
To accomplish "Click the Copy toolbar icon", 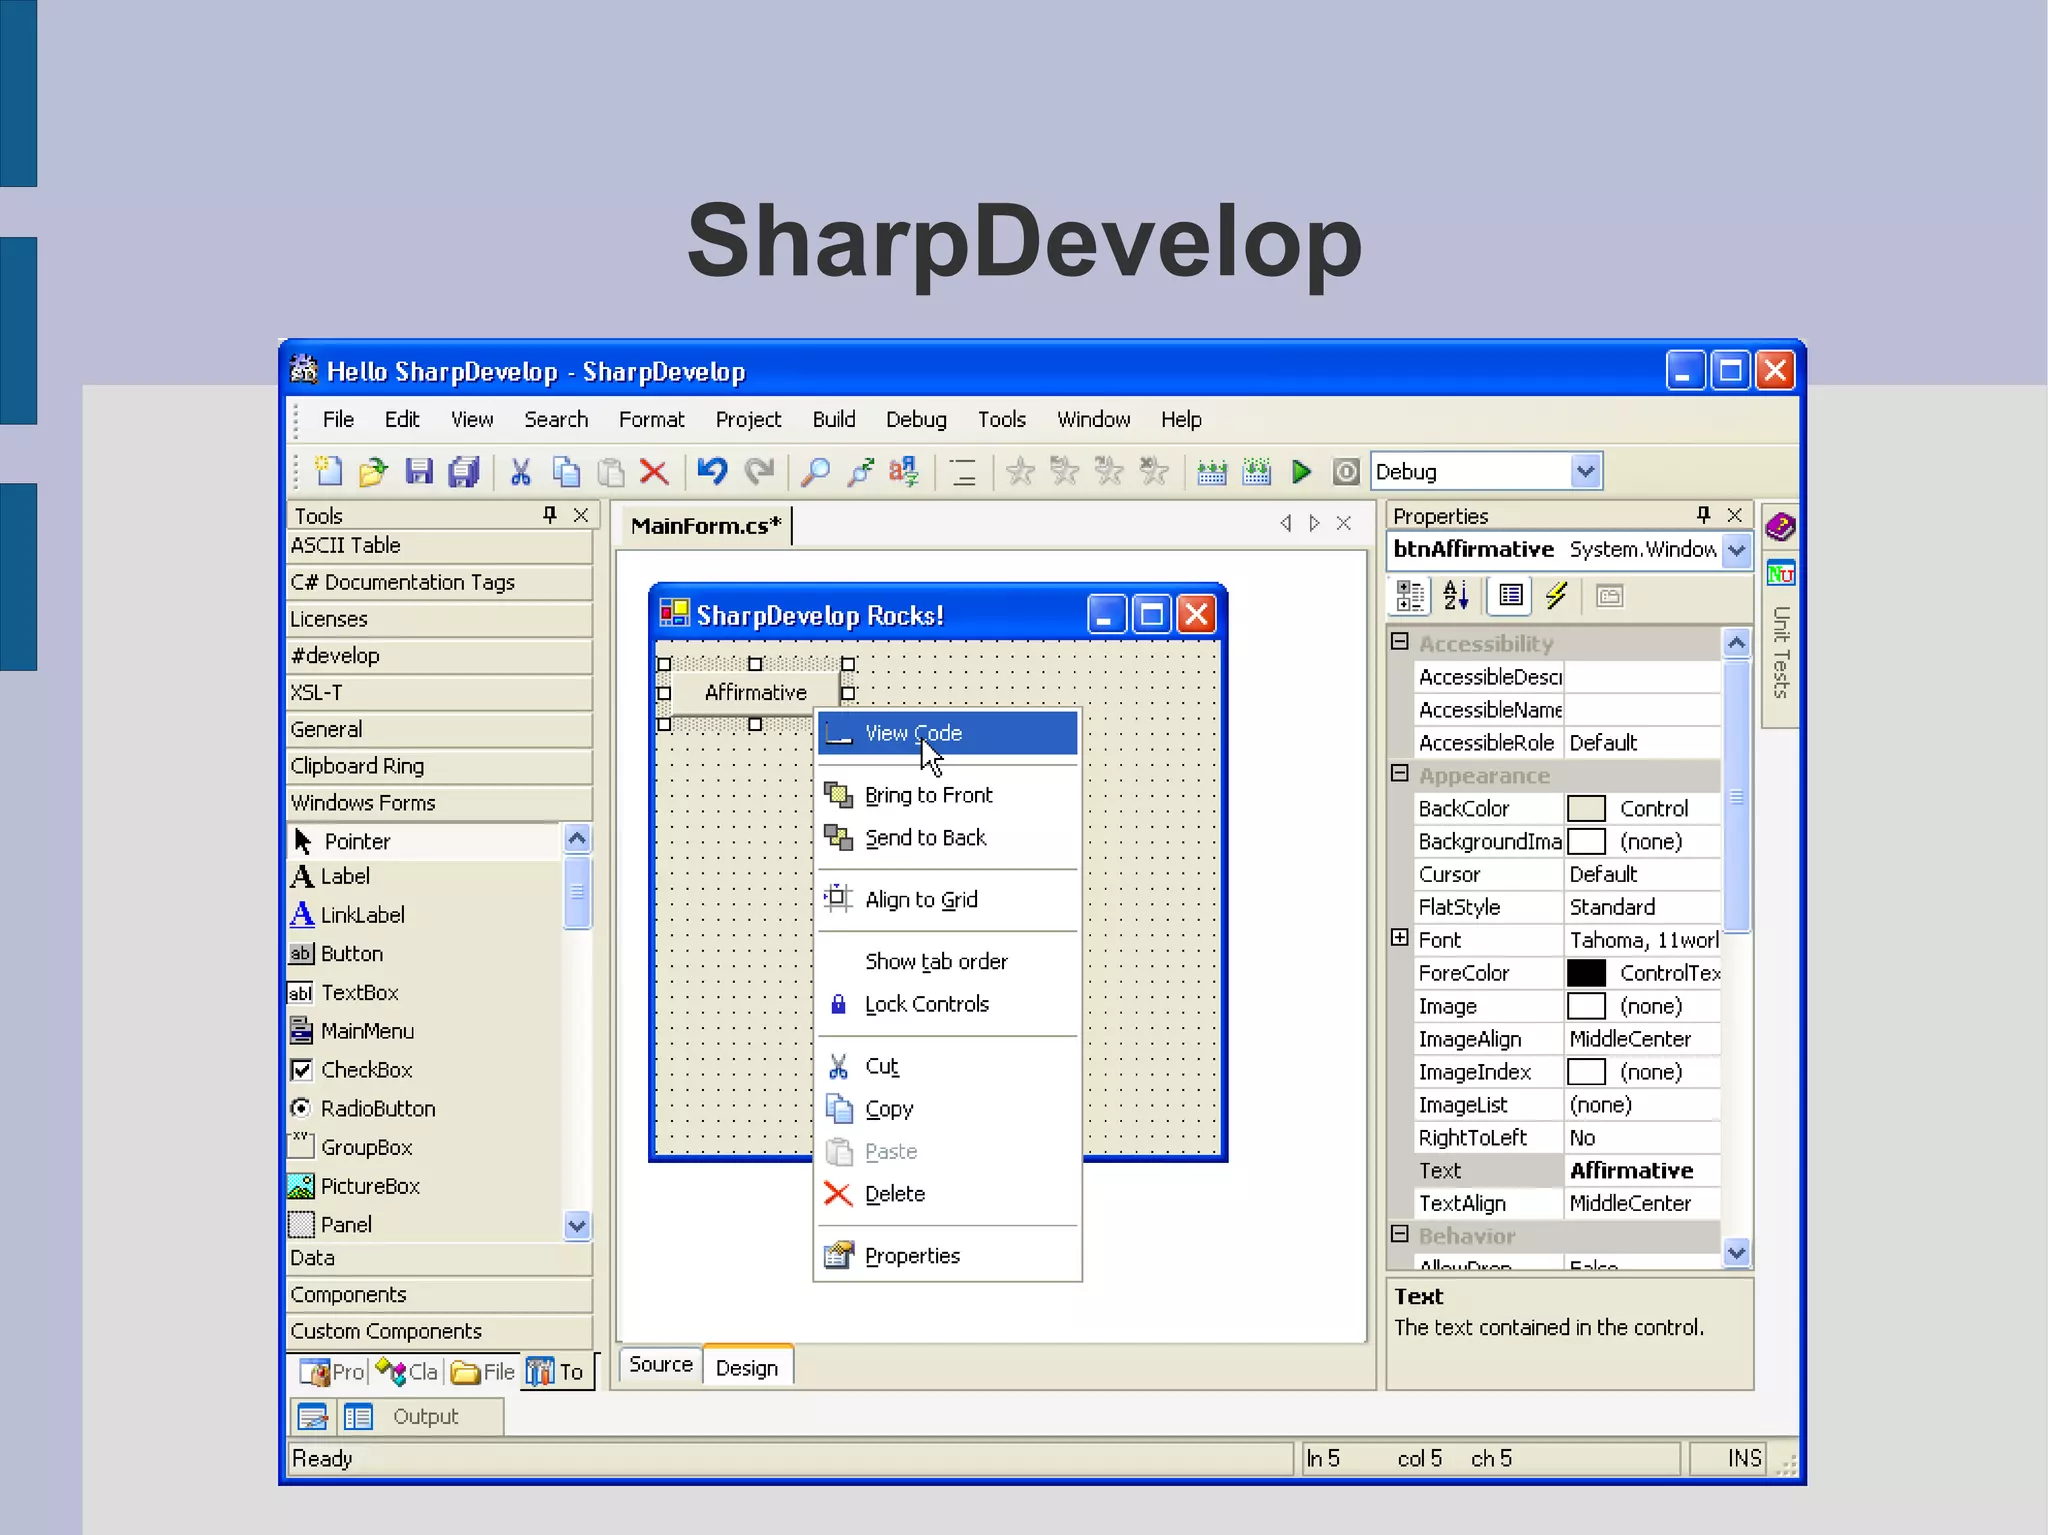I will click(x=566, y=471).
